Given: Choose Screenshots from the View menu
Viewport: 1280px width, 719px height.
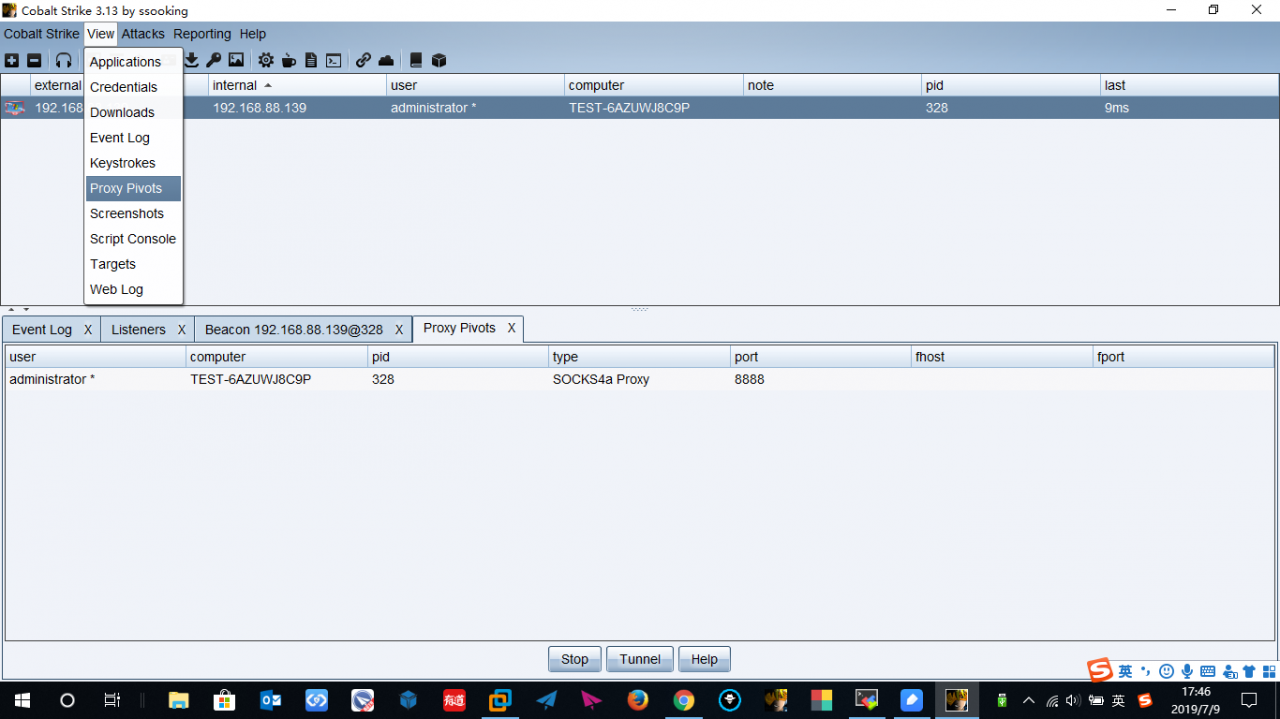Looking at the screenshot, I should (x=133, y=213).
